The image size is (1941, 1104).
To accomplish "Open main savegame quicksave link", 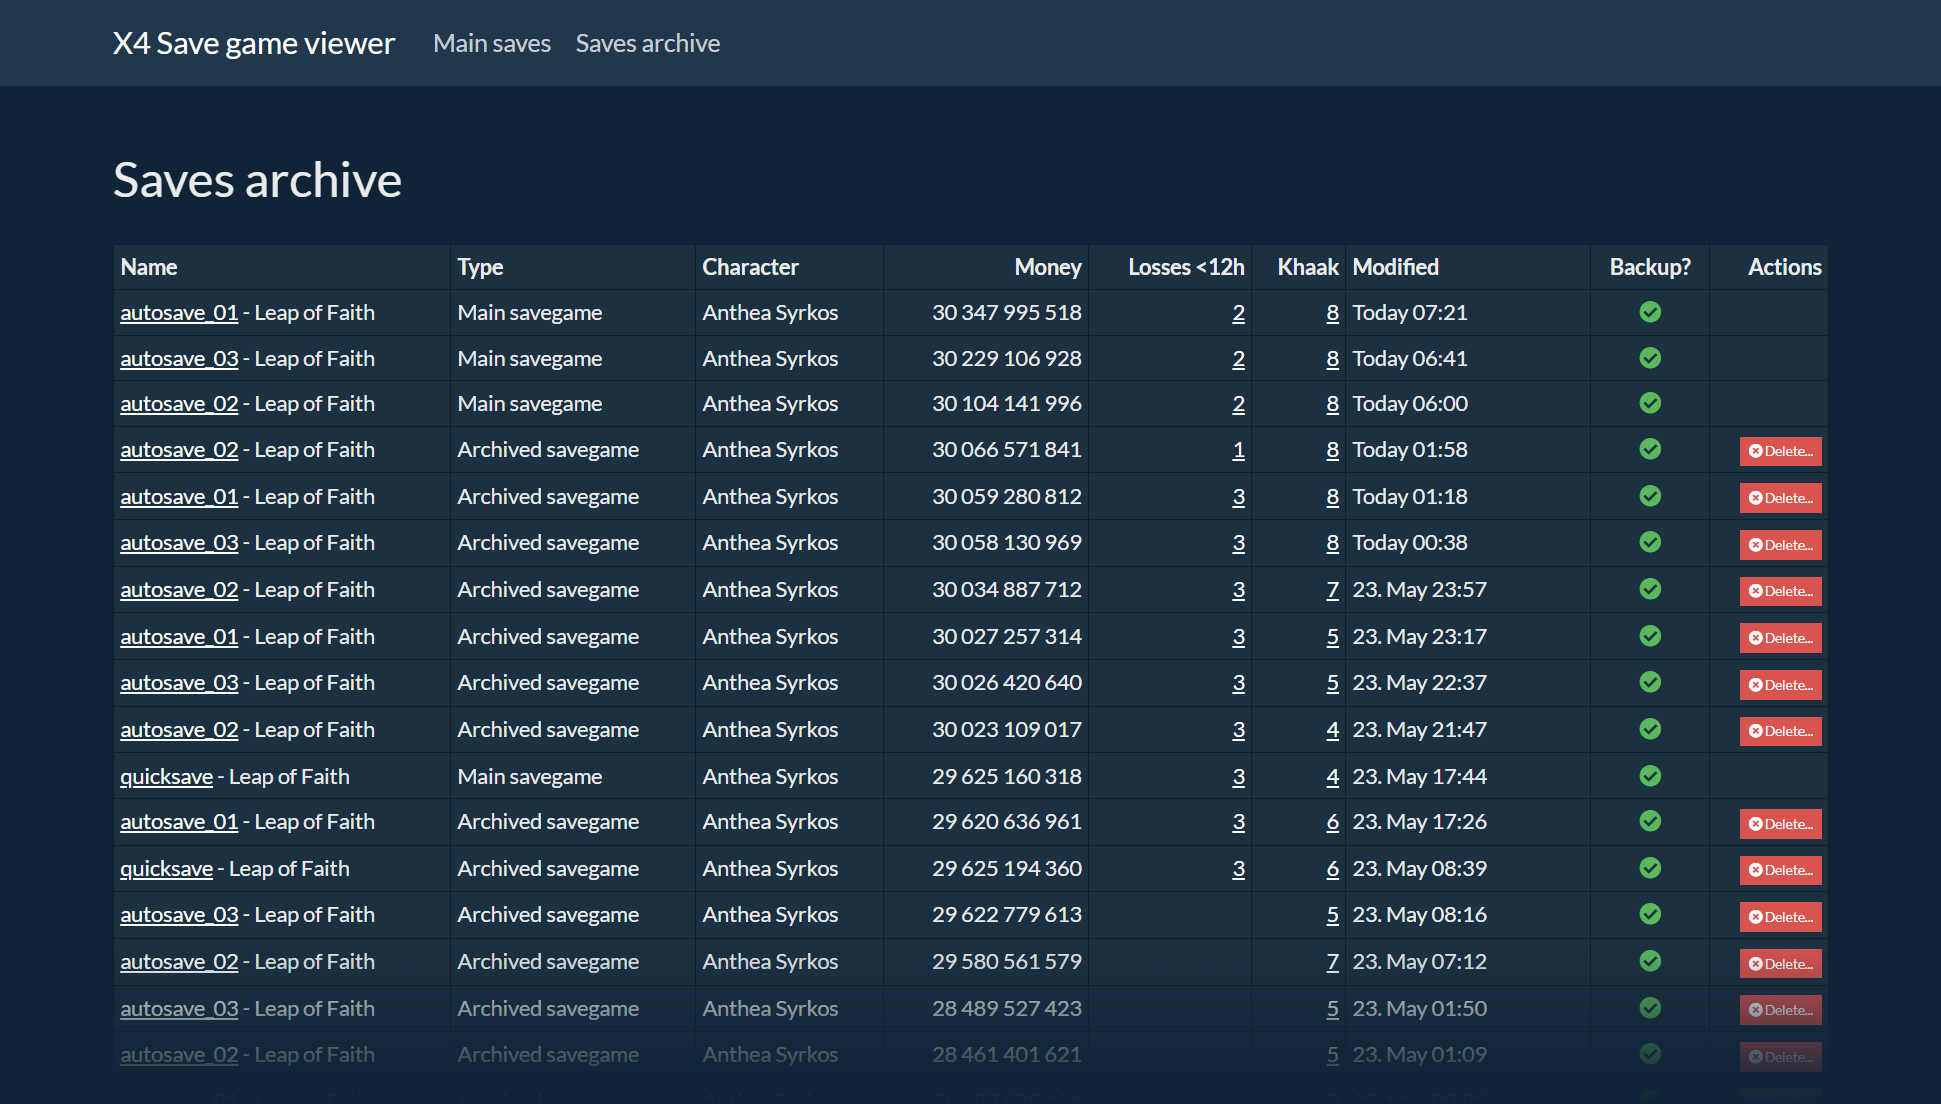I will coord(166,777).
